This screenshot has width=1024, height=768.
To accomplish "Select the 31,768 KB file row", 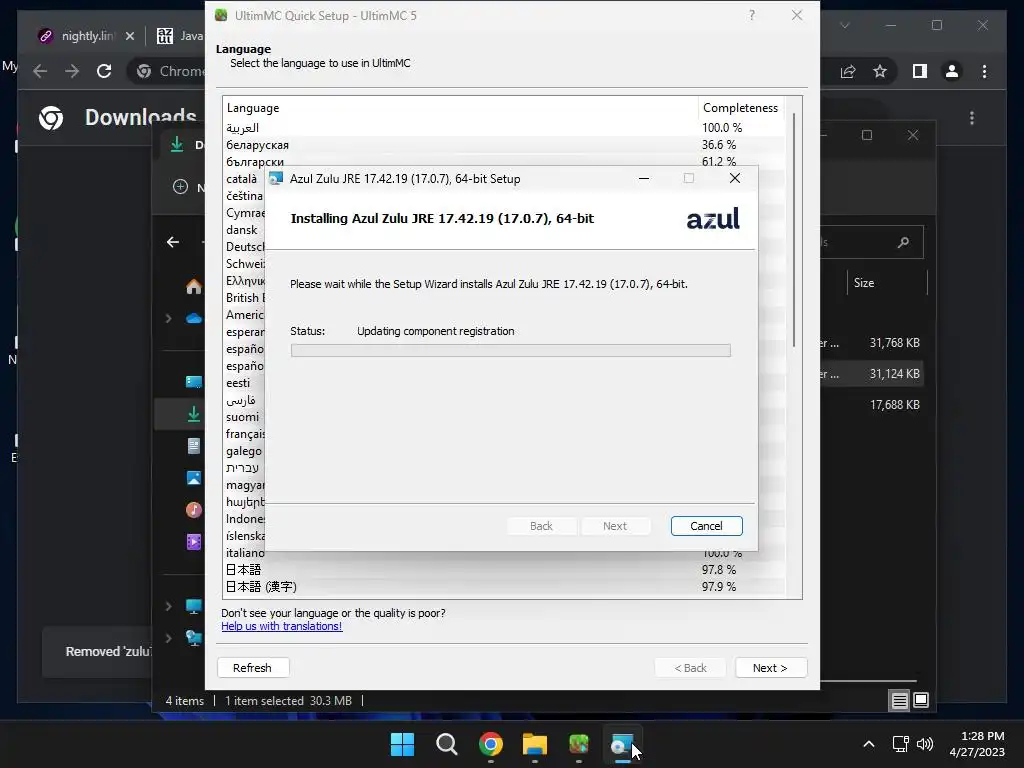I will point(872,343).
